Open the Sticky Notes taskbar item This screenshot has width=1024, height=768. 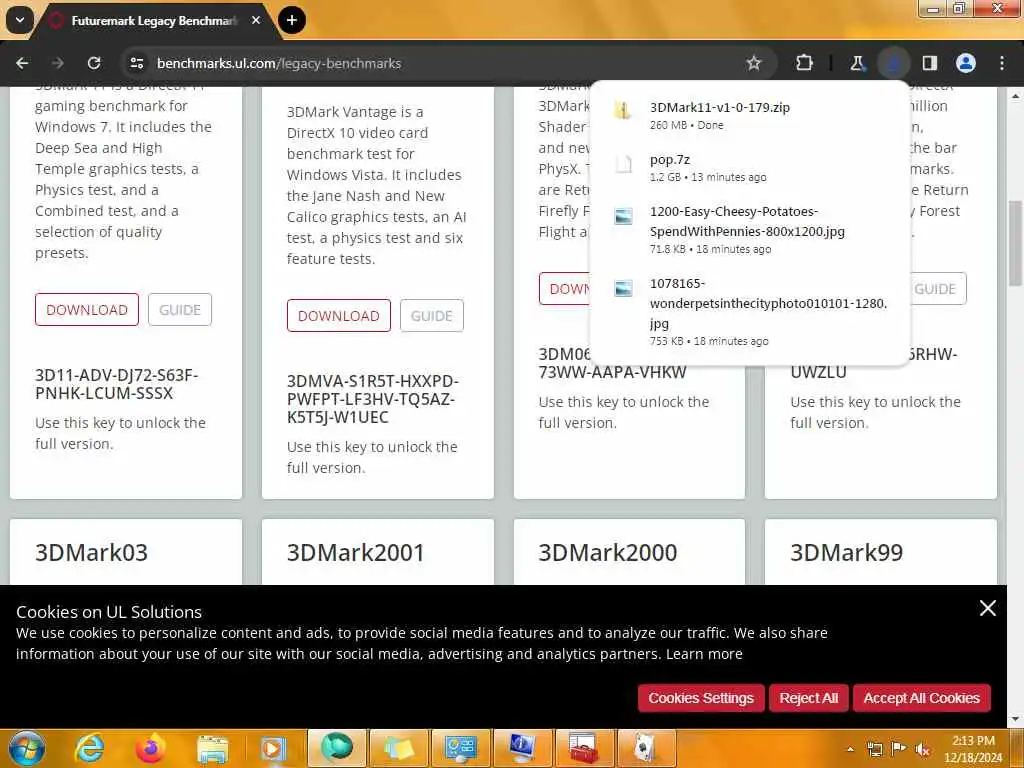pyautogui.click(x=399, y=748)
